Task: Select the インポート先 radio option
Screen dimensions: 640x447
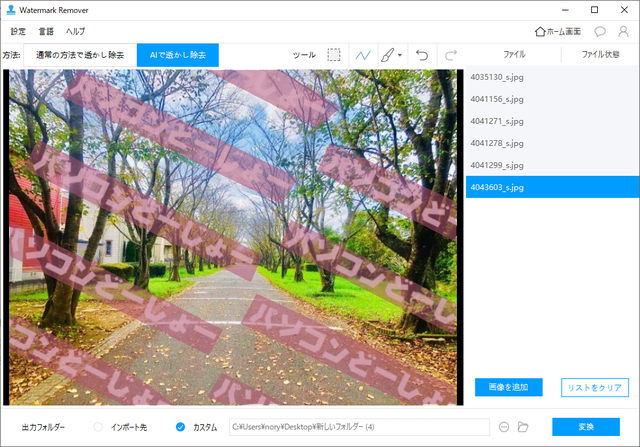Action: click(98, 427)
